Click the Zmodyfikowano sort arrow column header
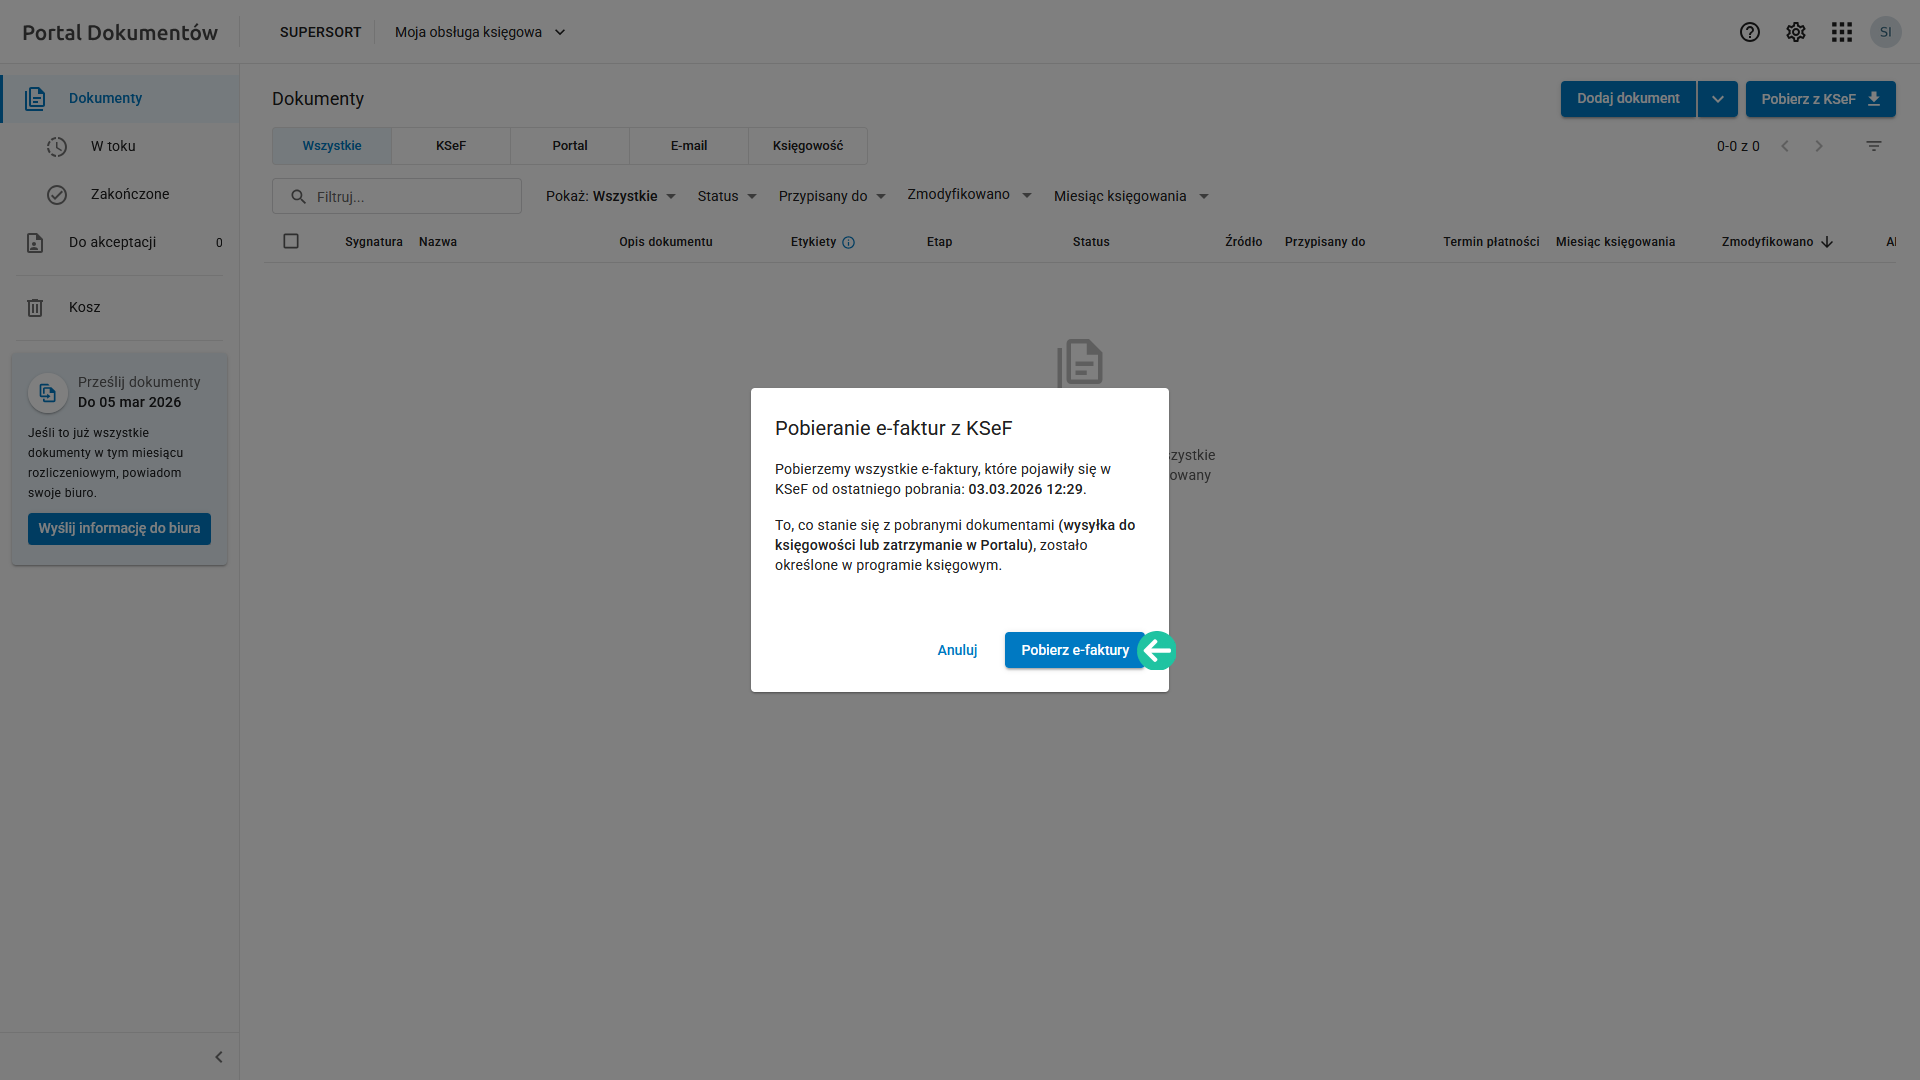Image resolution: width=1920 pixels, height=1080 pixels. point(1777,242)
